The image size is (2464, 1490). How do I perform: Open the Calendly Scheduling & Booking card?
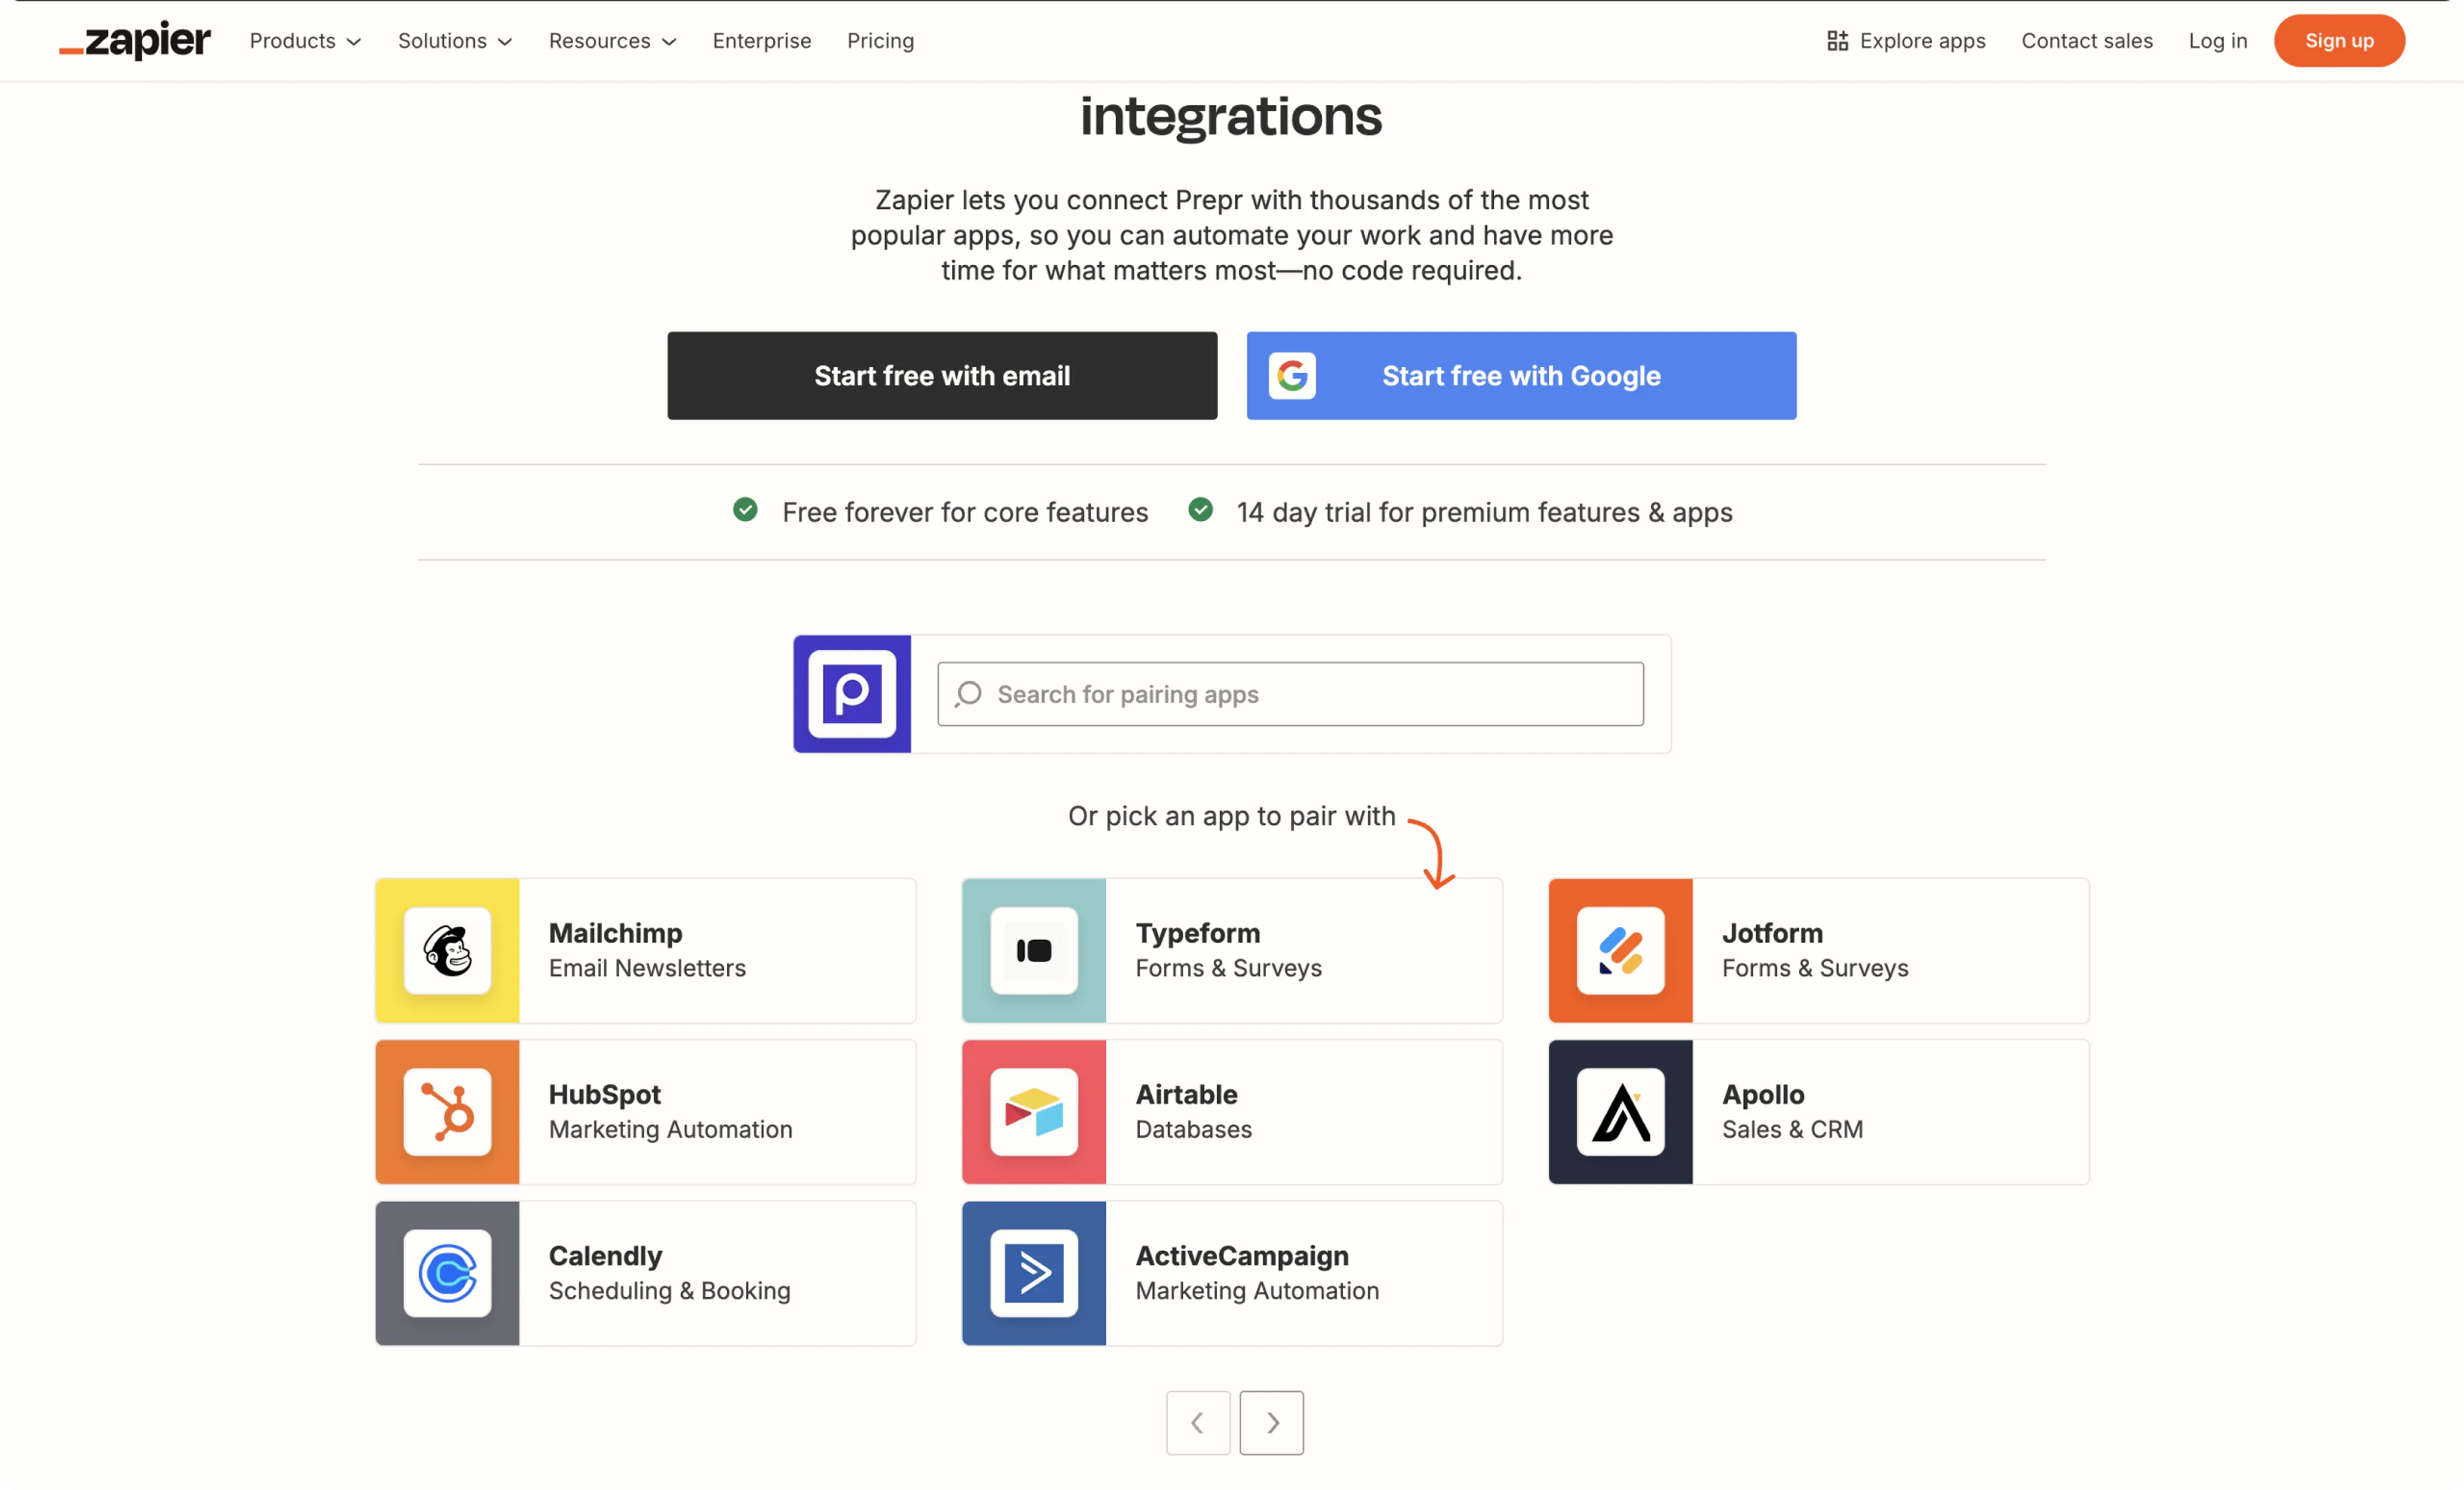click(x=646, y=1273)
